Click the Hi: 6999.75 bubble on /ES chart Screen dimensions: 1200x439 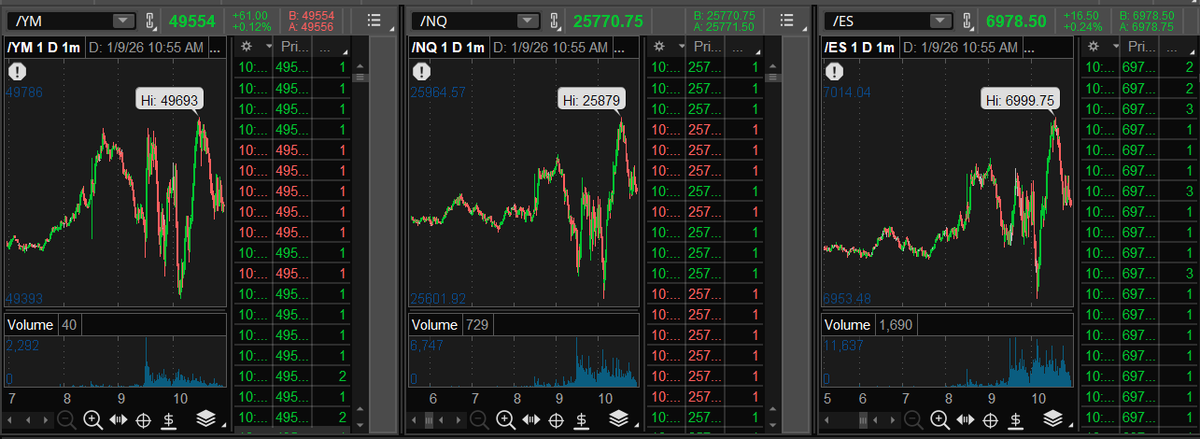[1019, 98]
